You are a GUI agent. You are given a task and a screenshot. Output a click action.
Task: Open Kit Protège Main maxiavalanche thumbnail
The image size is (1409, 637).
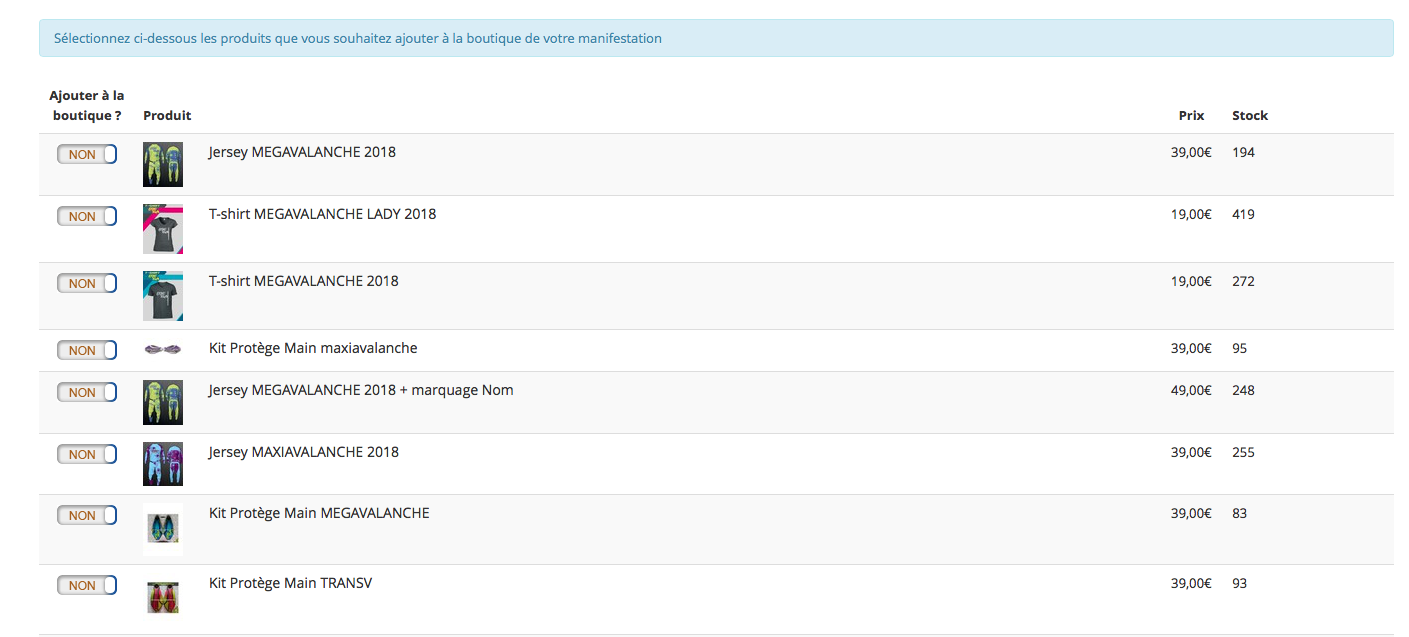tap(163, 349)
